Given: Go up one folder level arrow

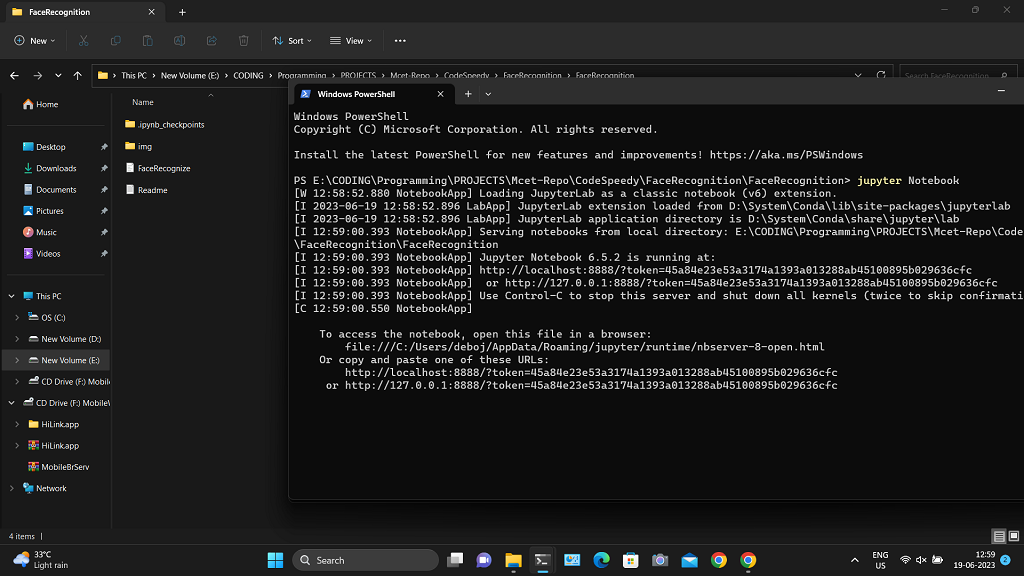Looking at the screenshot, I should click(x=78, y=76).
